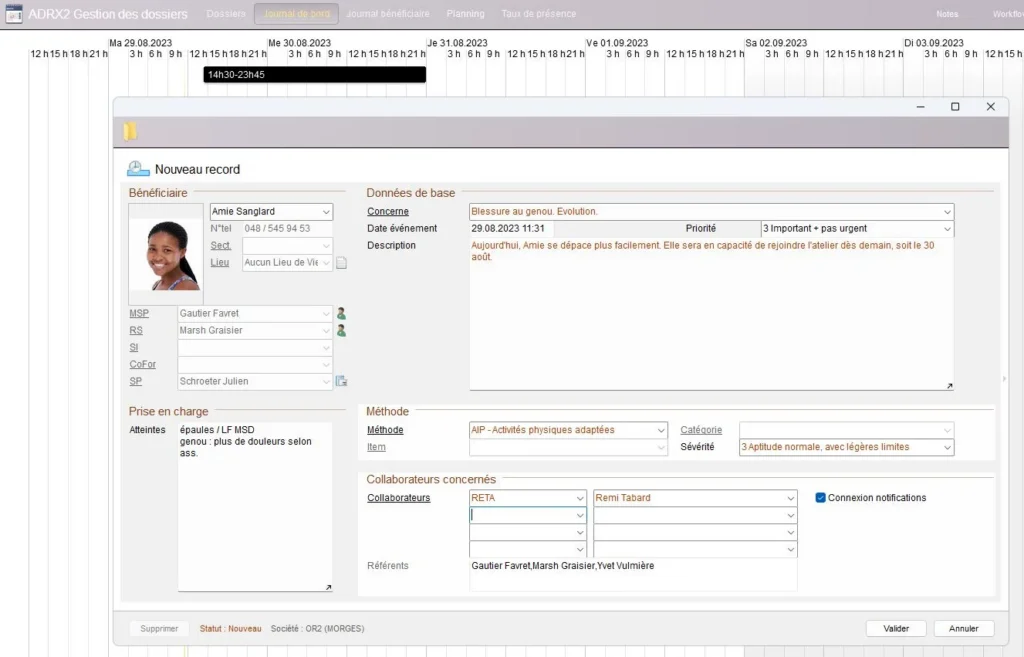The image size is (1024, 657).
Task: Select the 14h30-23h45 timeline block
Action: pos(315,74)
